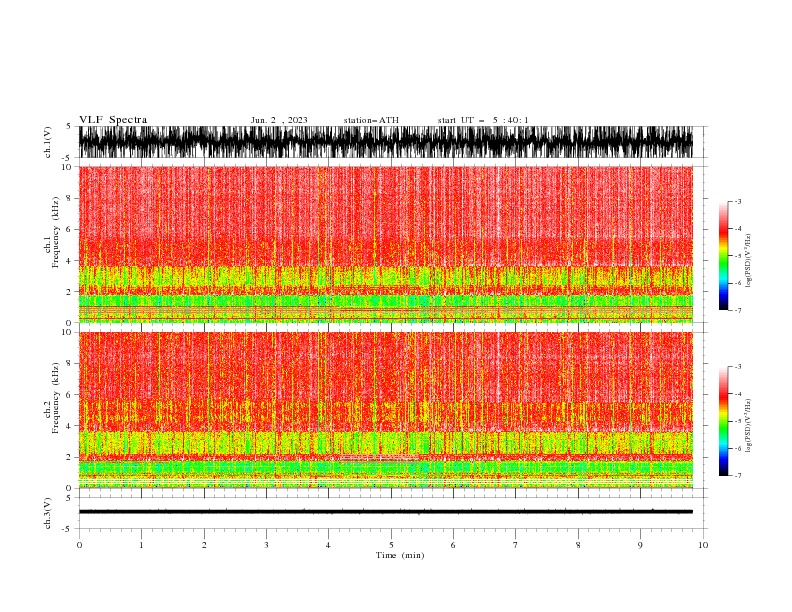The width and height of the screenshot is (792, 612).
Task: Click time axis tick label "6"
Action: pos(453,545)
